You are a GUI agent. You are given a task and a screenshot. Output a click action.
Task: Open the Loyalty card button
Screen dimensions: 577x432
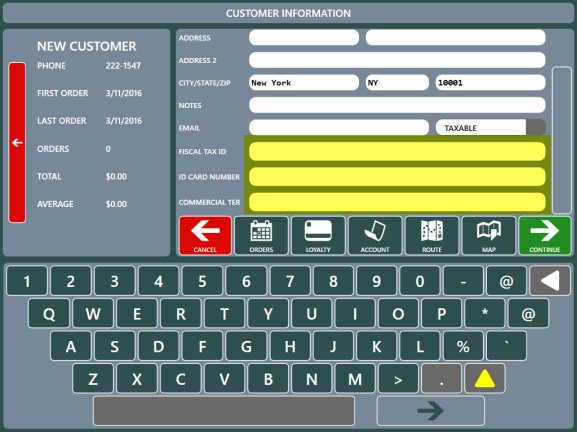tap(318, 236)
